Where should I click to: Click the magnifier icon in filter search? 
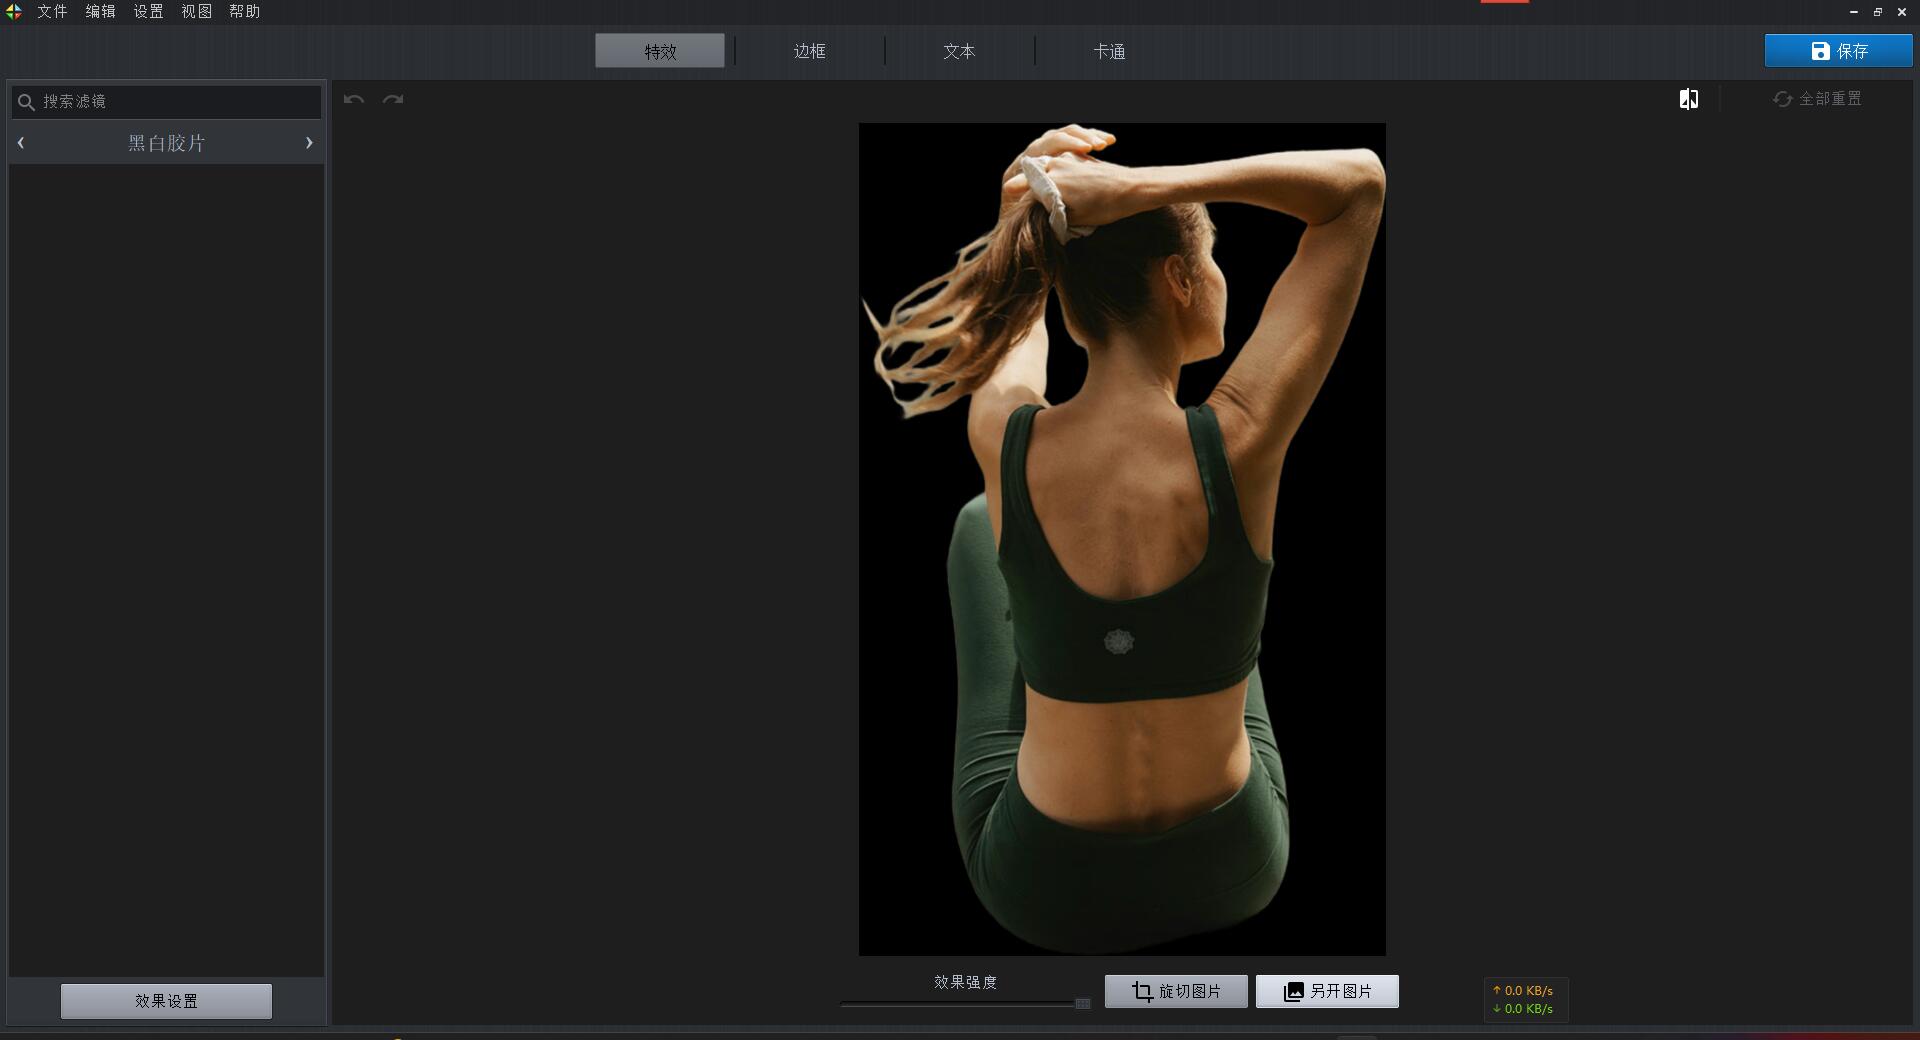click(27, 102)
